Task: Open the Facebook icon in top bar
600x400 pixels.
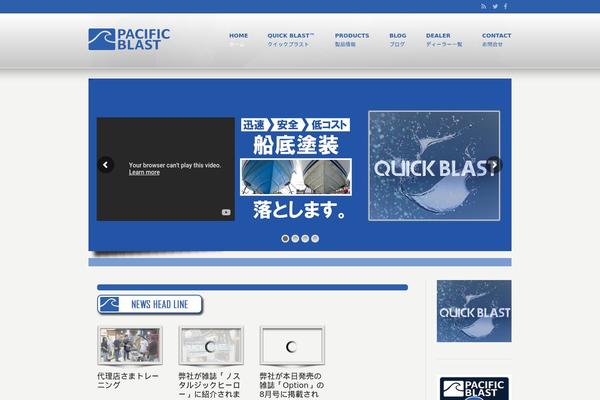Action: click(505, 7)
